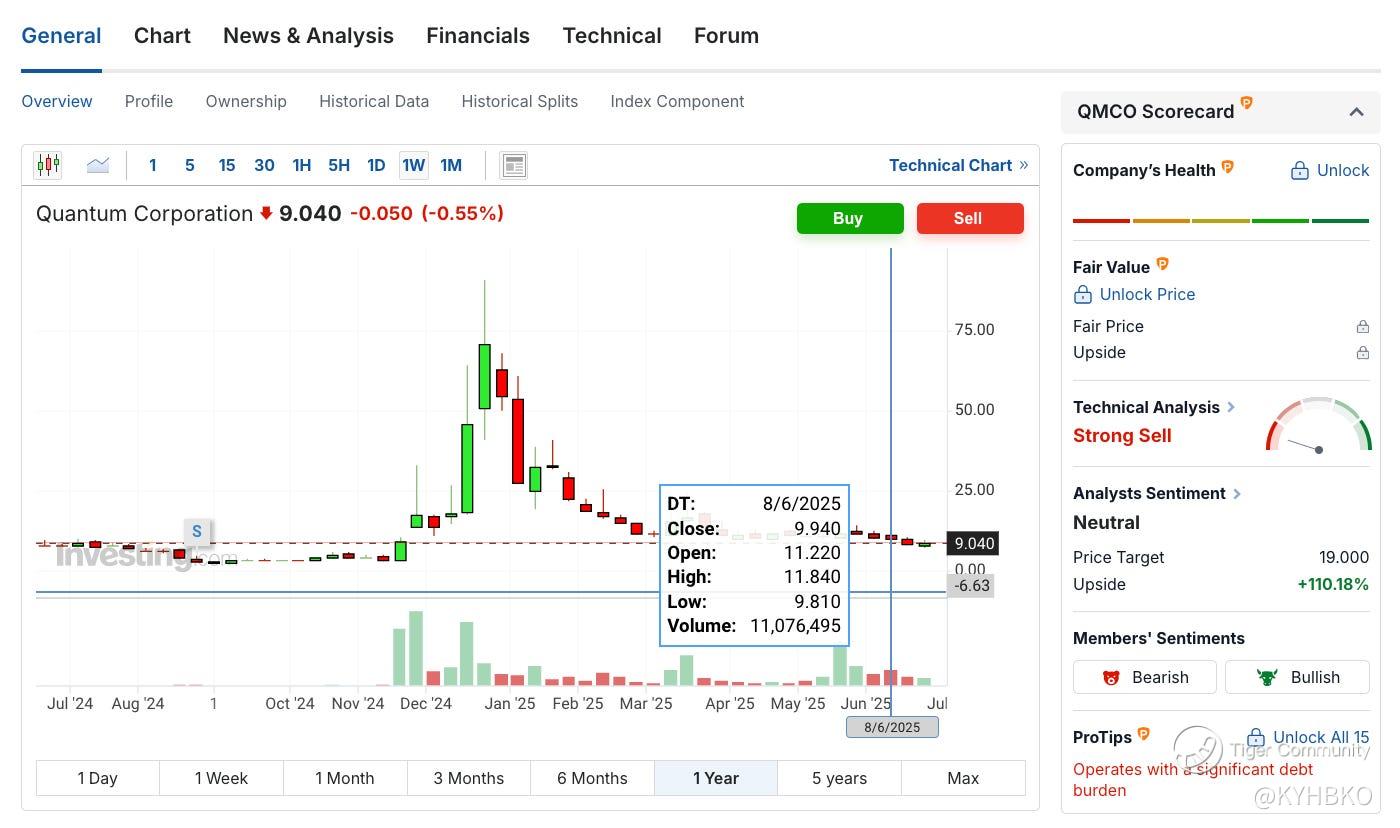The height and width of the screenshot is (828, 1400).
Task: Select the 5 years range
Action: 840,778
